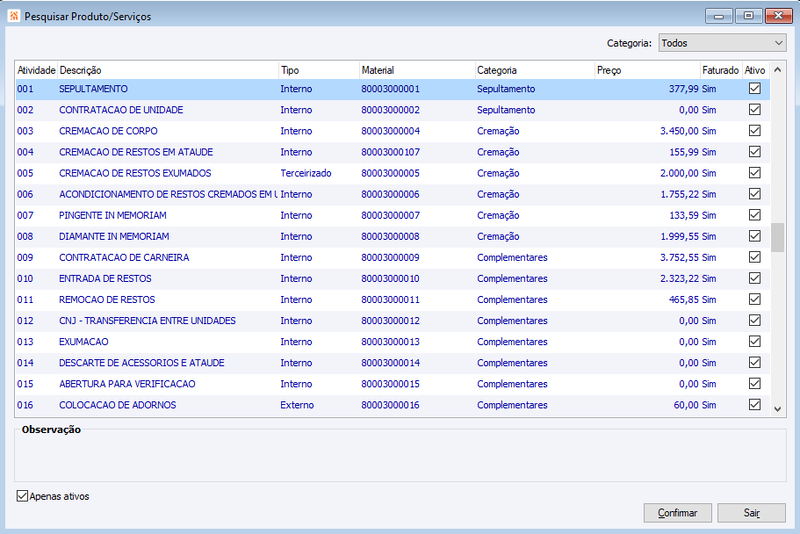
Task: Select the DIAMANTE IN MEMORIAM row
Action: (392, 237)
